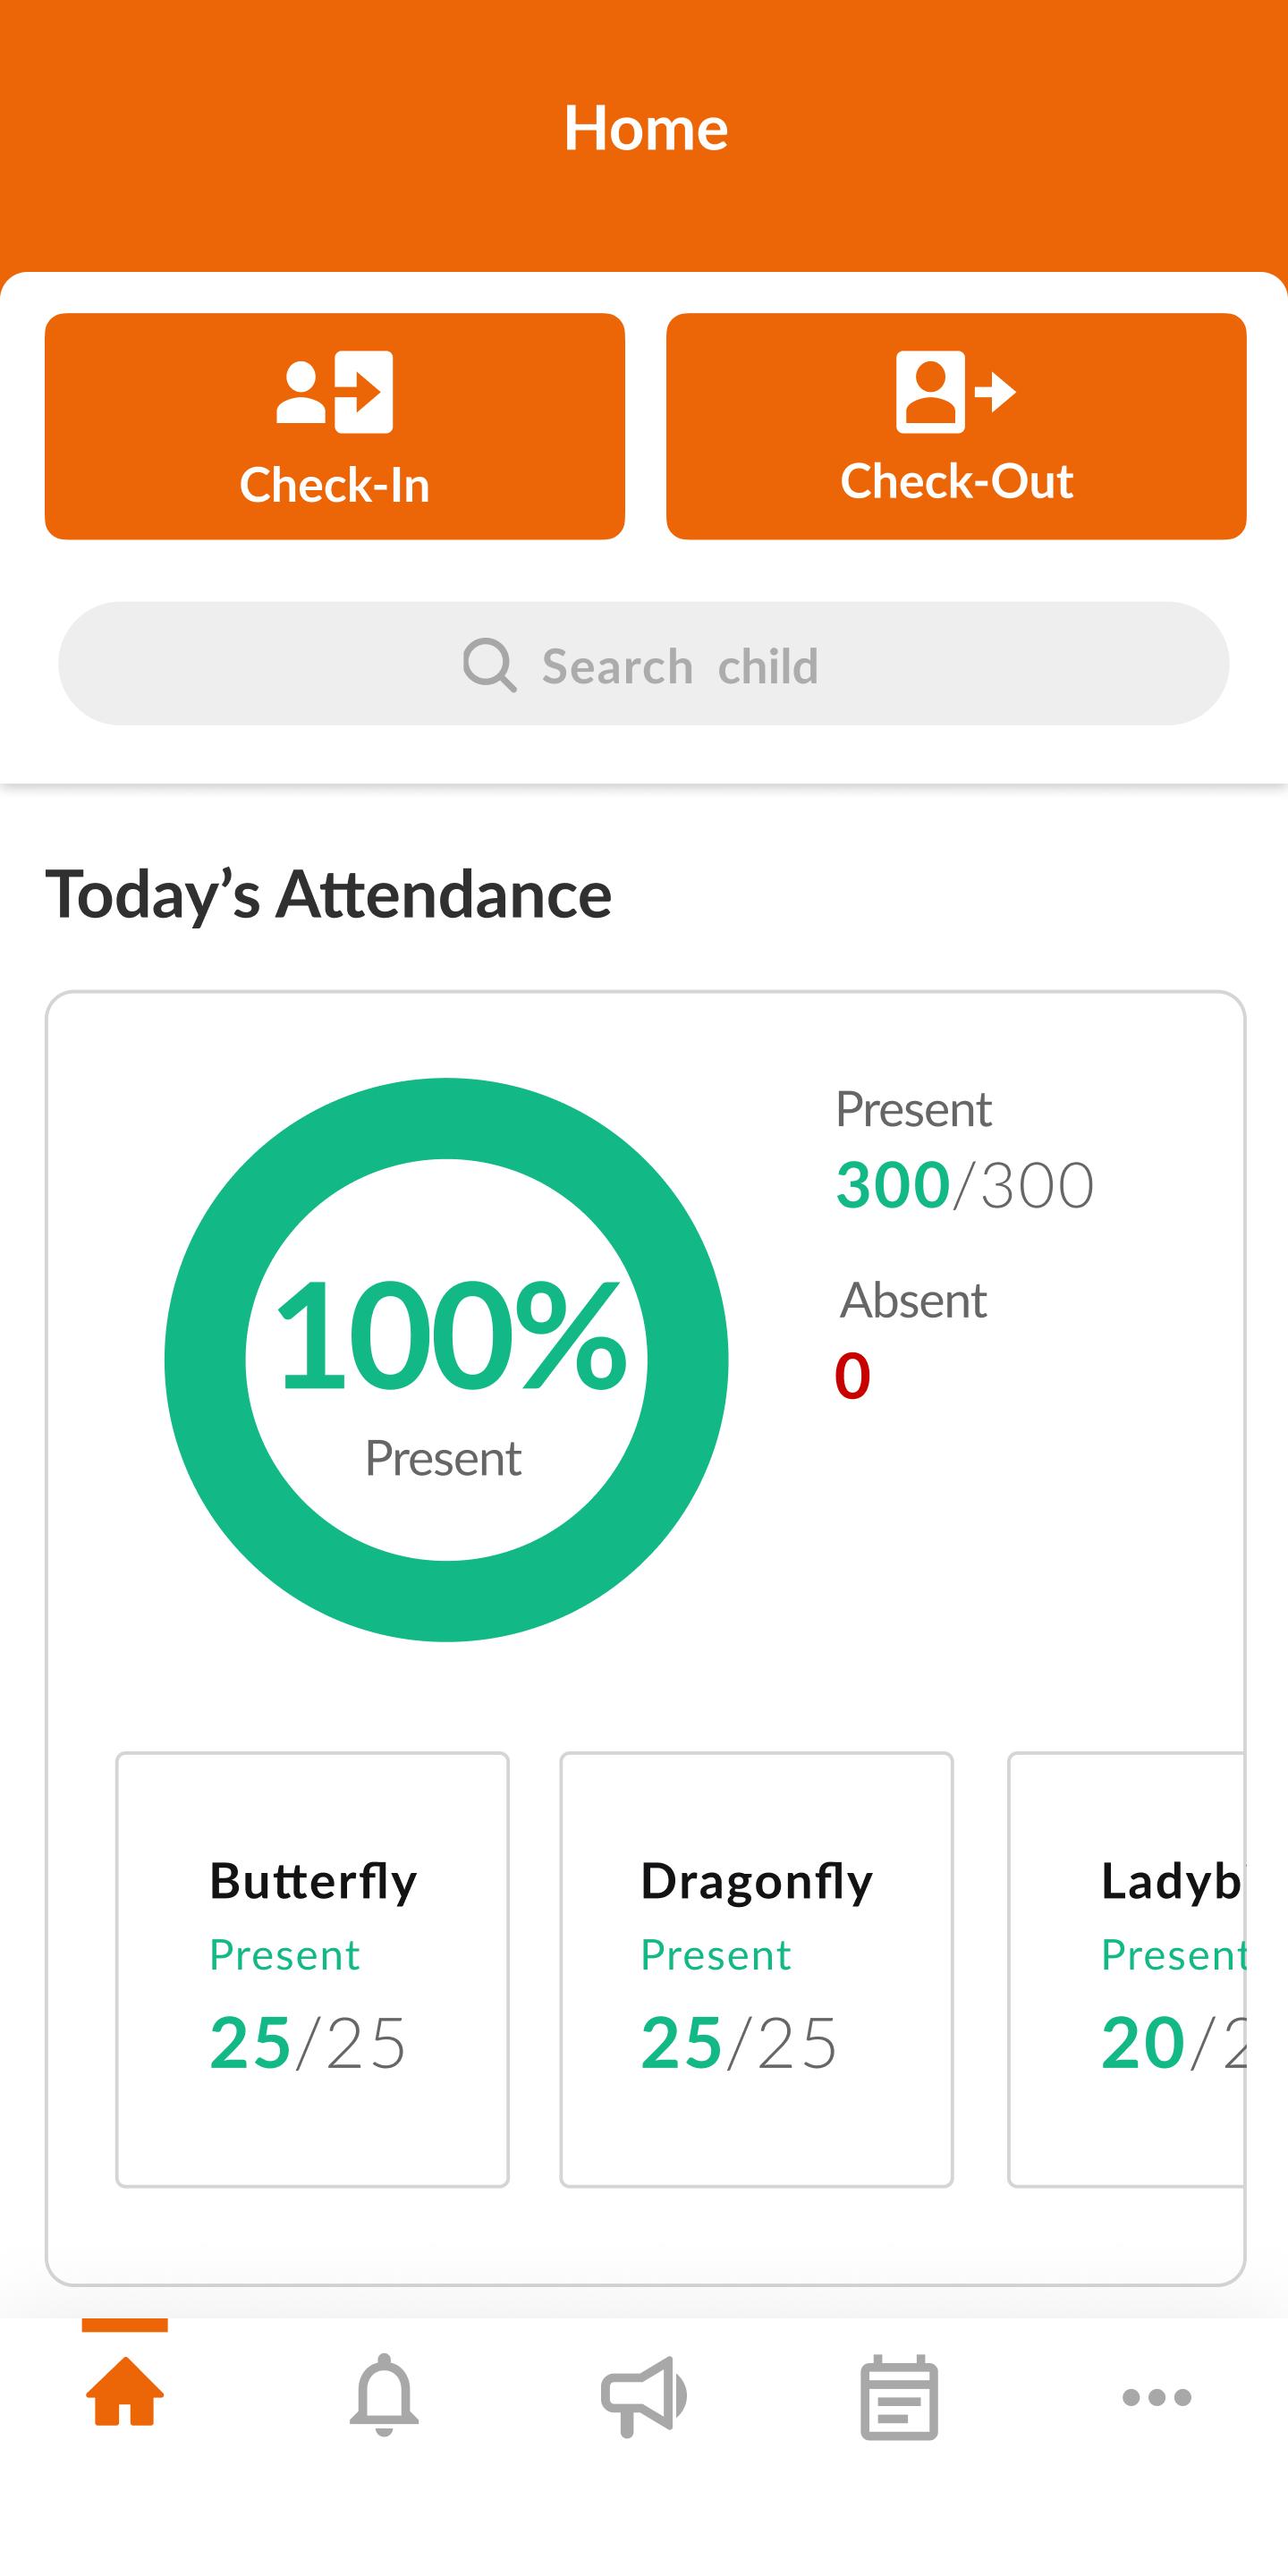Open the Dragonfly class card

[756, 1968]
